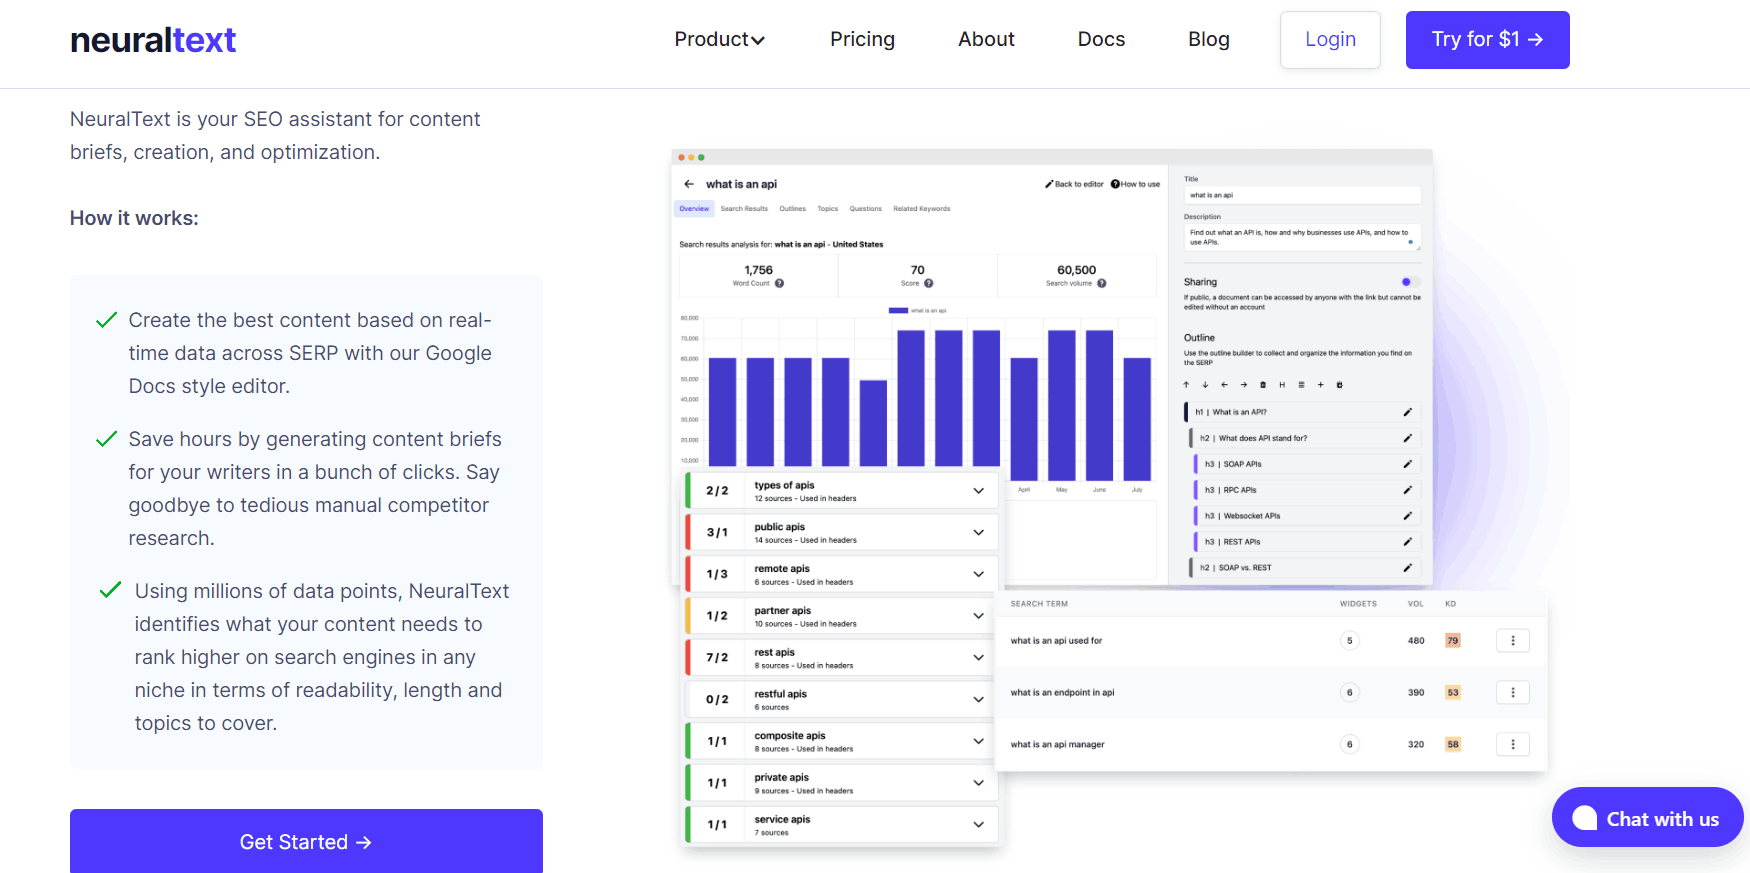Toggle the Sharing switch
Screen dimensions: 1750x873
1410,282
